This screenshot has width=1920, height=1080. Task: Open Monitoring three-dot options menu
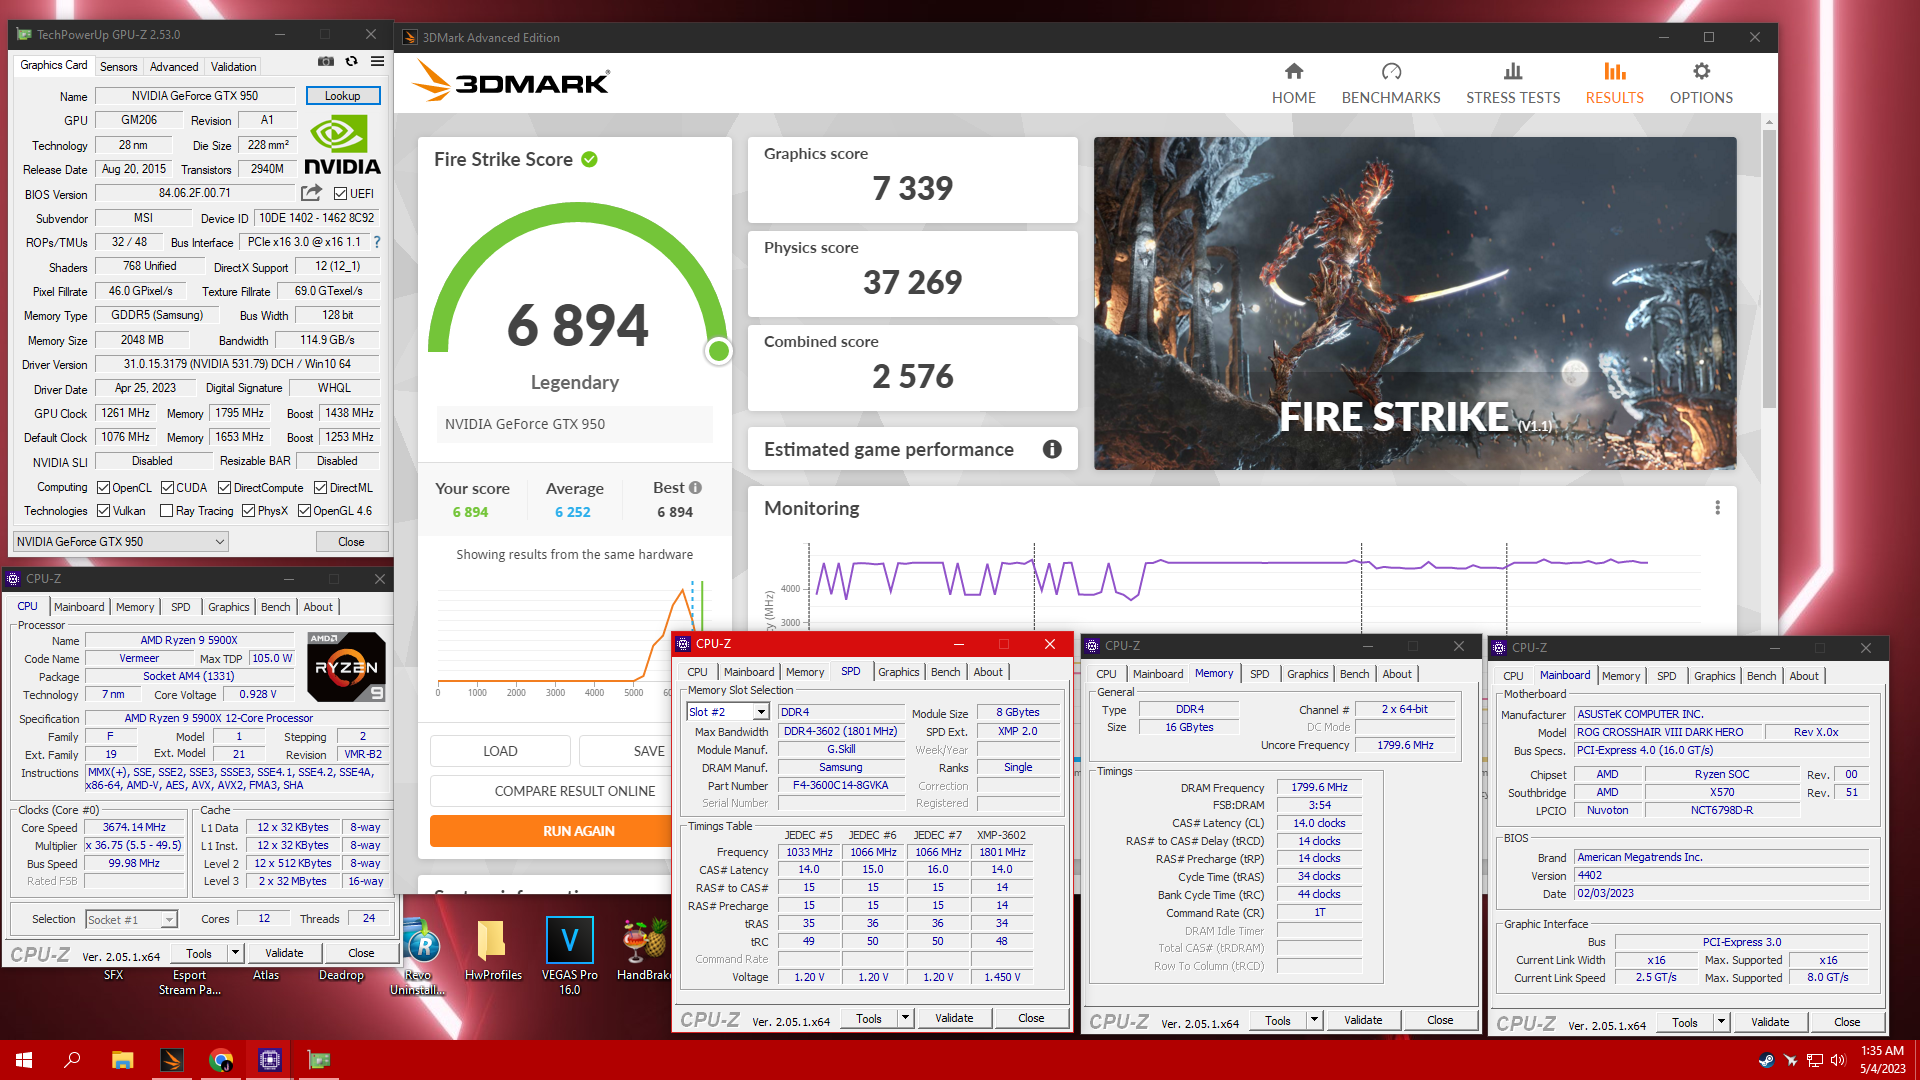click(1718, 508)
